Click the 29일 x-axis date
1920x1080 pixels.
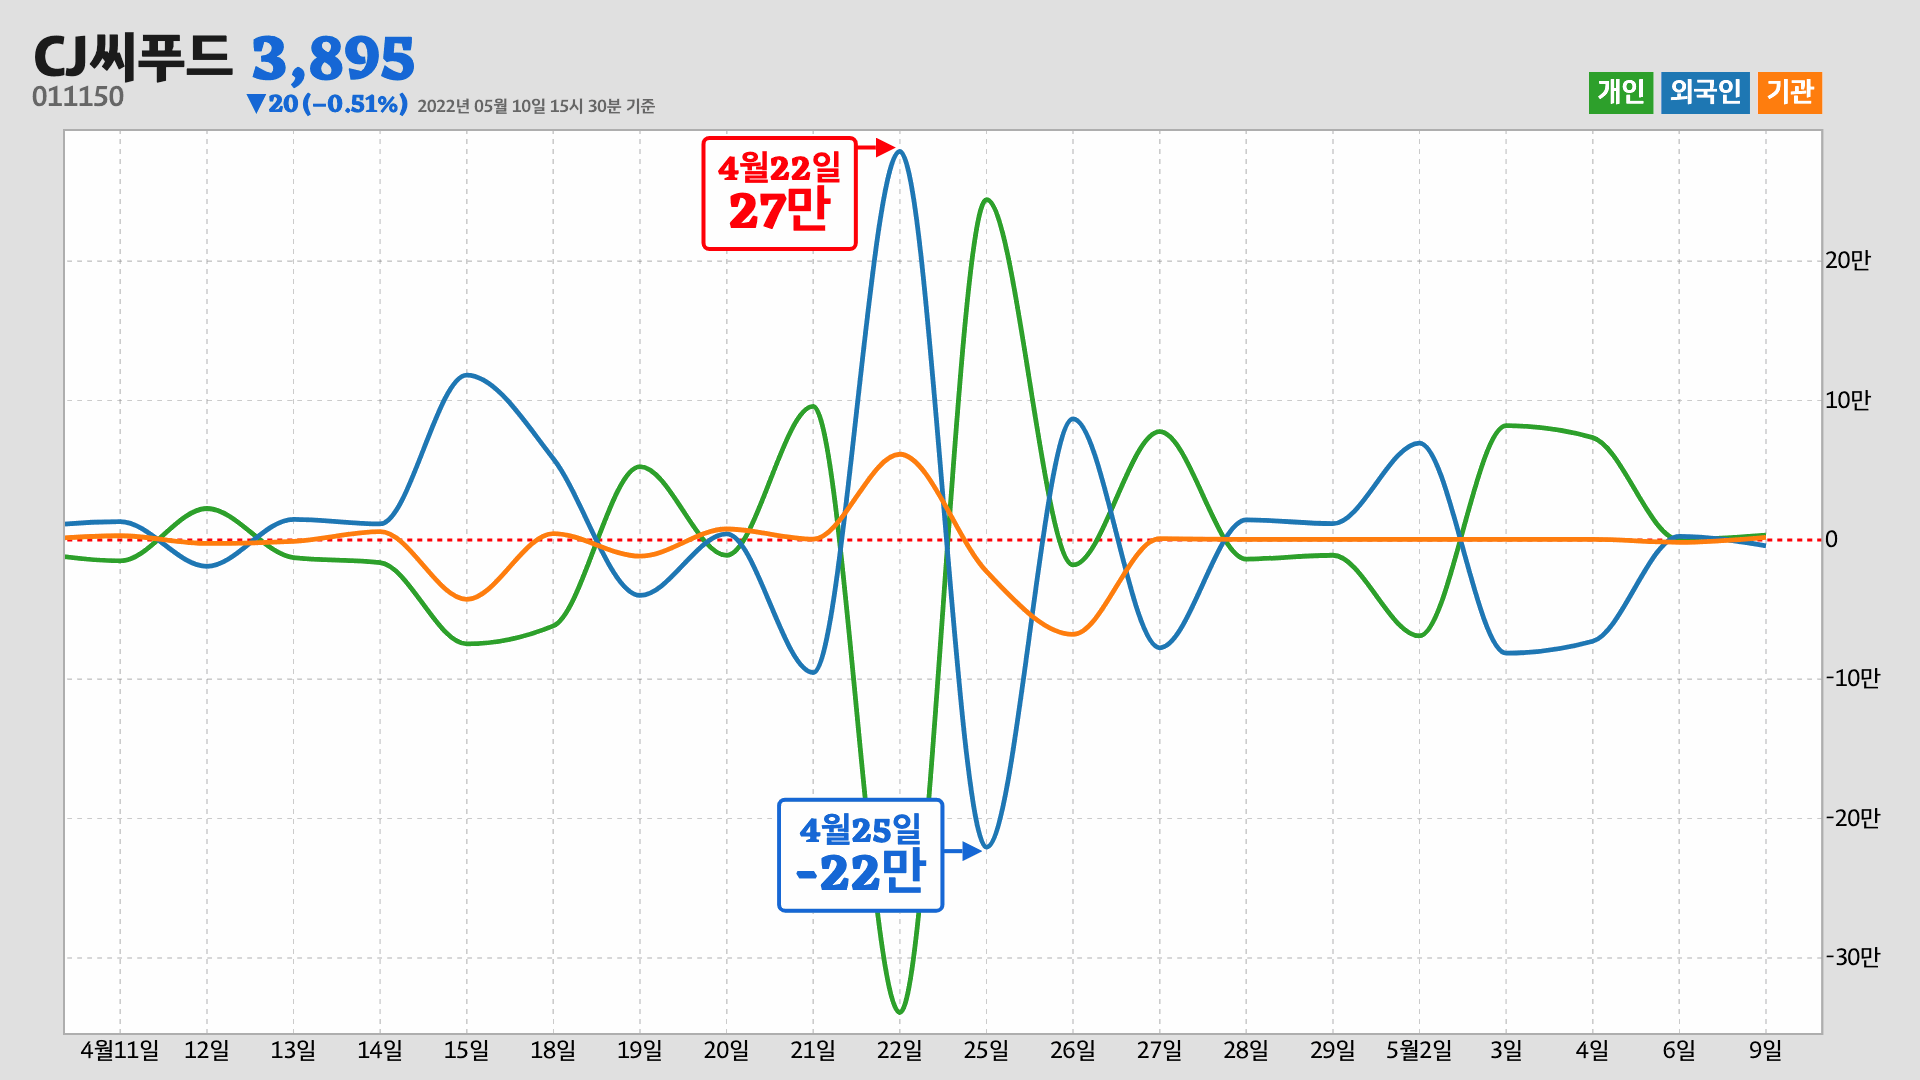[1333, 1051]
